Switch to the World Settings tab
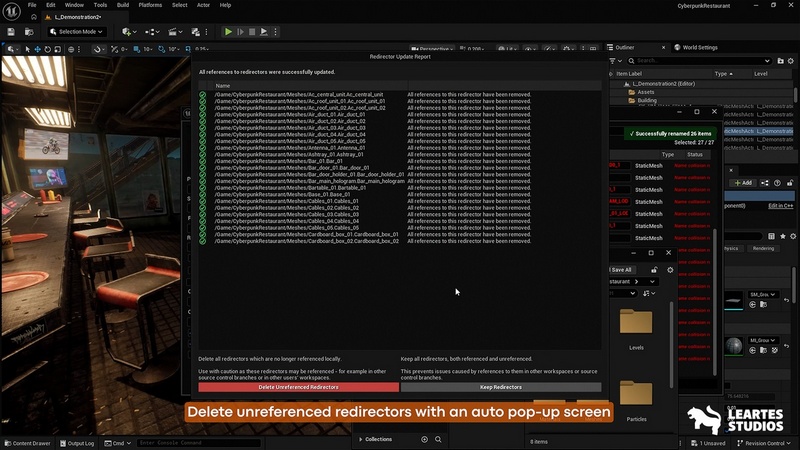Image resolution: width=800 pixels, height=450 pixels. coord(699,47)
